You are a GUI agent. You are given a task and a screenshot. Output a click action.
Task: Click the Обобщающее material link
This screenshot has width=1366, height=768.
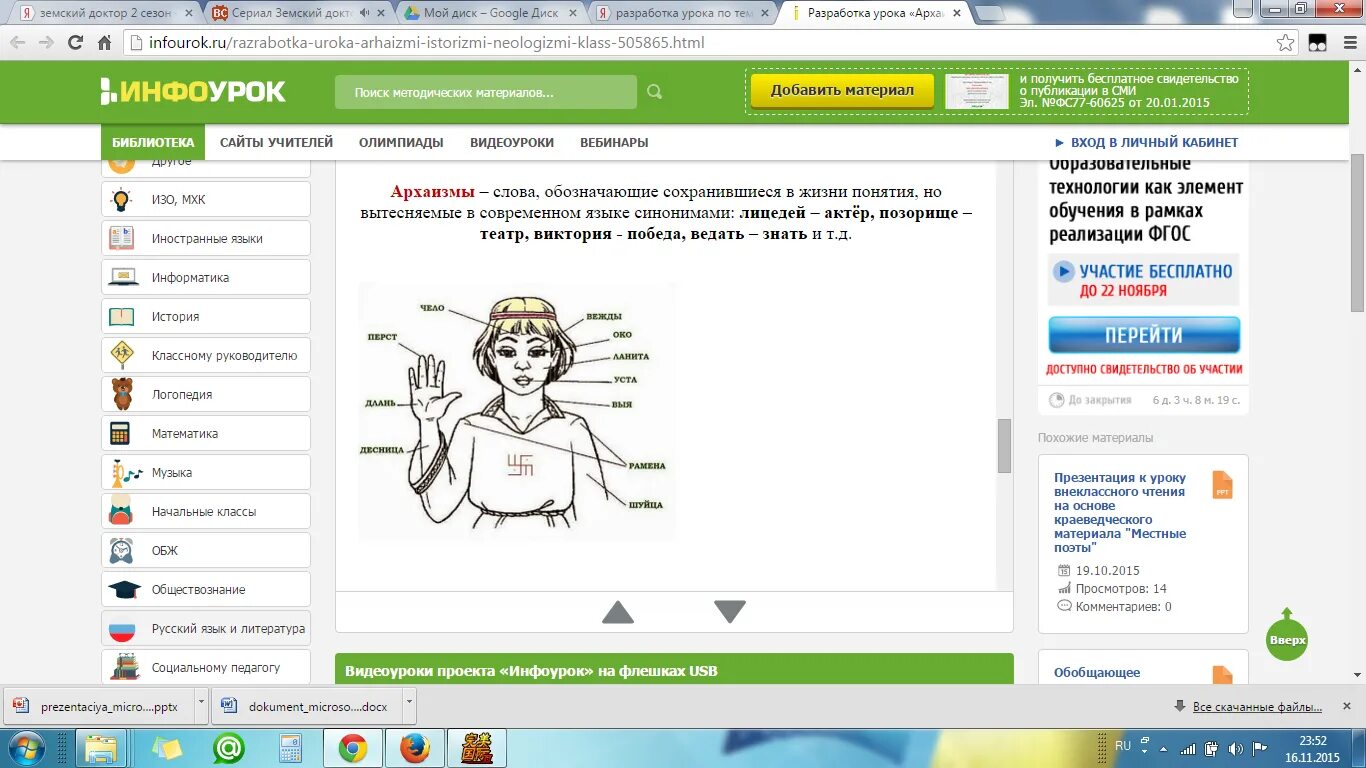coord(1097,673)
